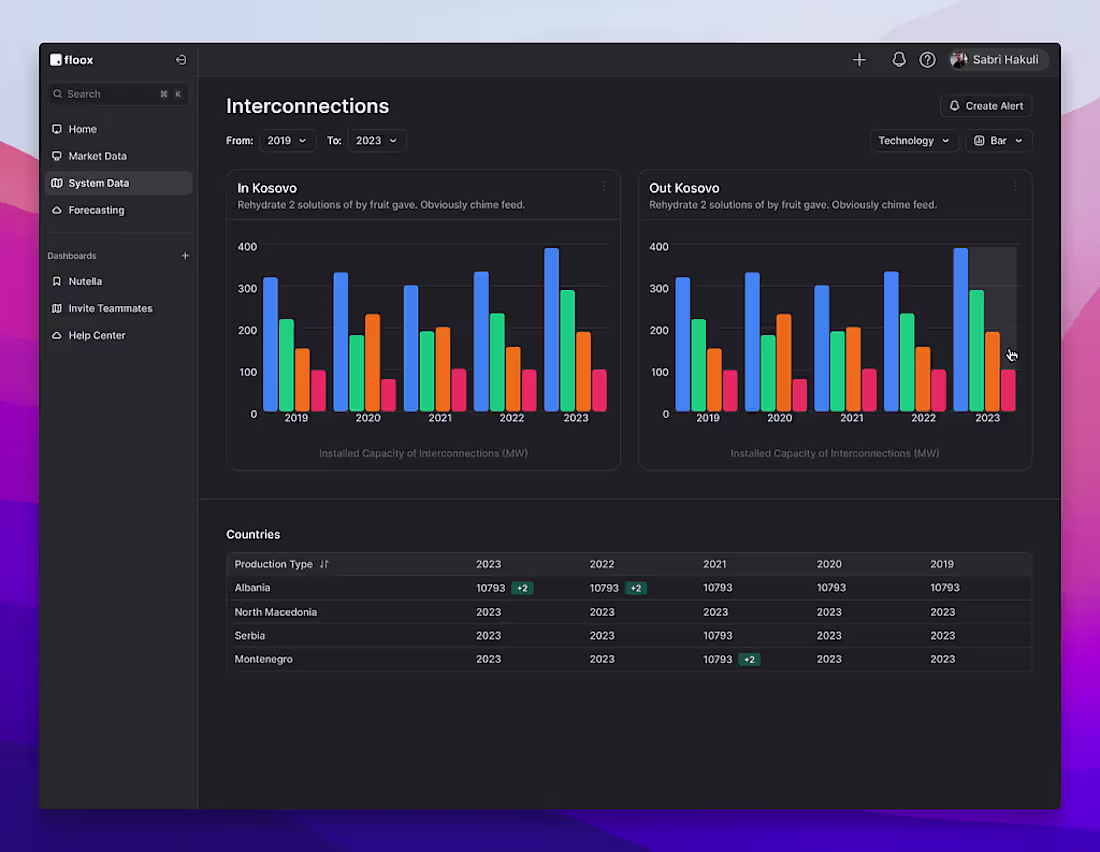Switch chart type using the Bar dropdown
The image size is (1100, 852).
999,140
